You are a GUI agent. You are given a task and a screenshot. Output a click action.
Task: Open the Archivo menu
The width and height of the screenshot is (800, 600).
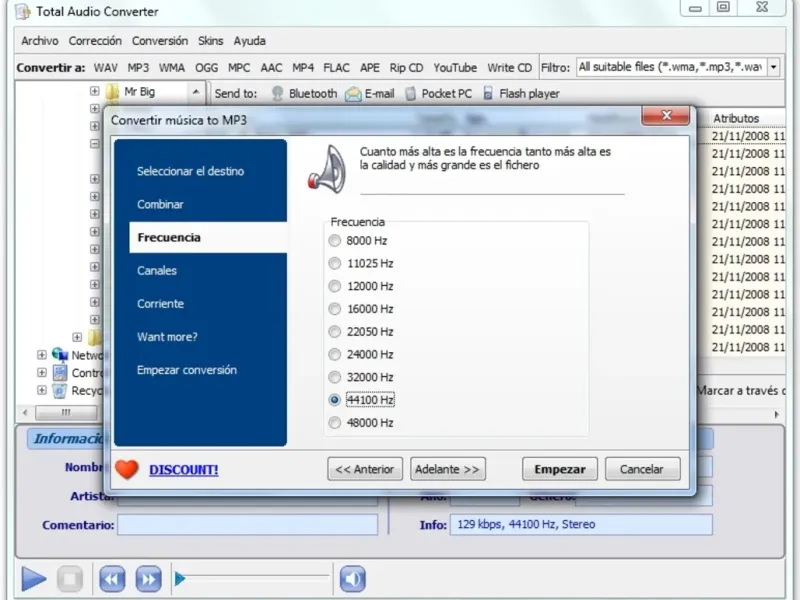pyautogui.click(x=40, y=41)
